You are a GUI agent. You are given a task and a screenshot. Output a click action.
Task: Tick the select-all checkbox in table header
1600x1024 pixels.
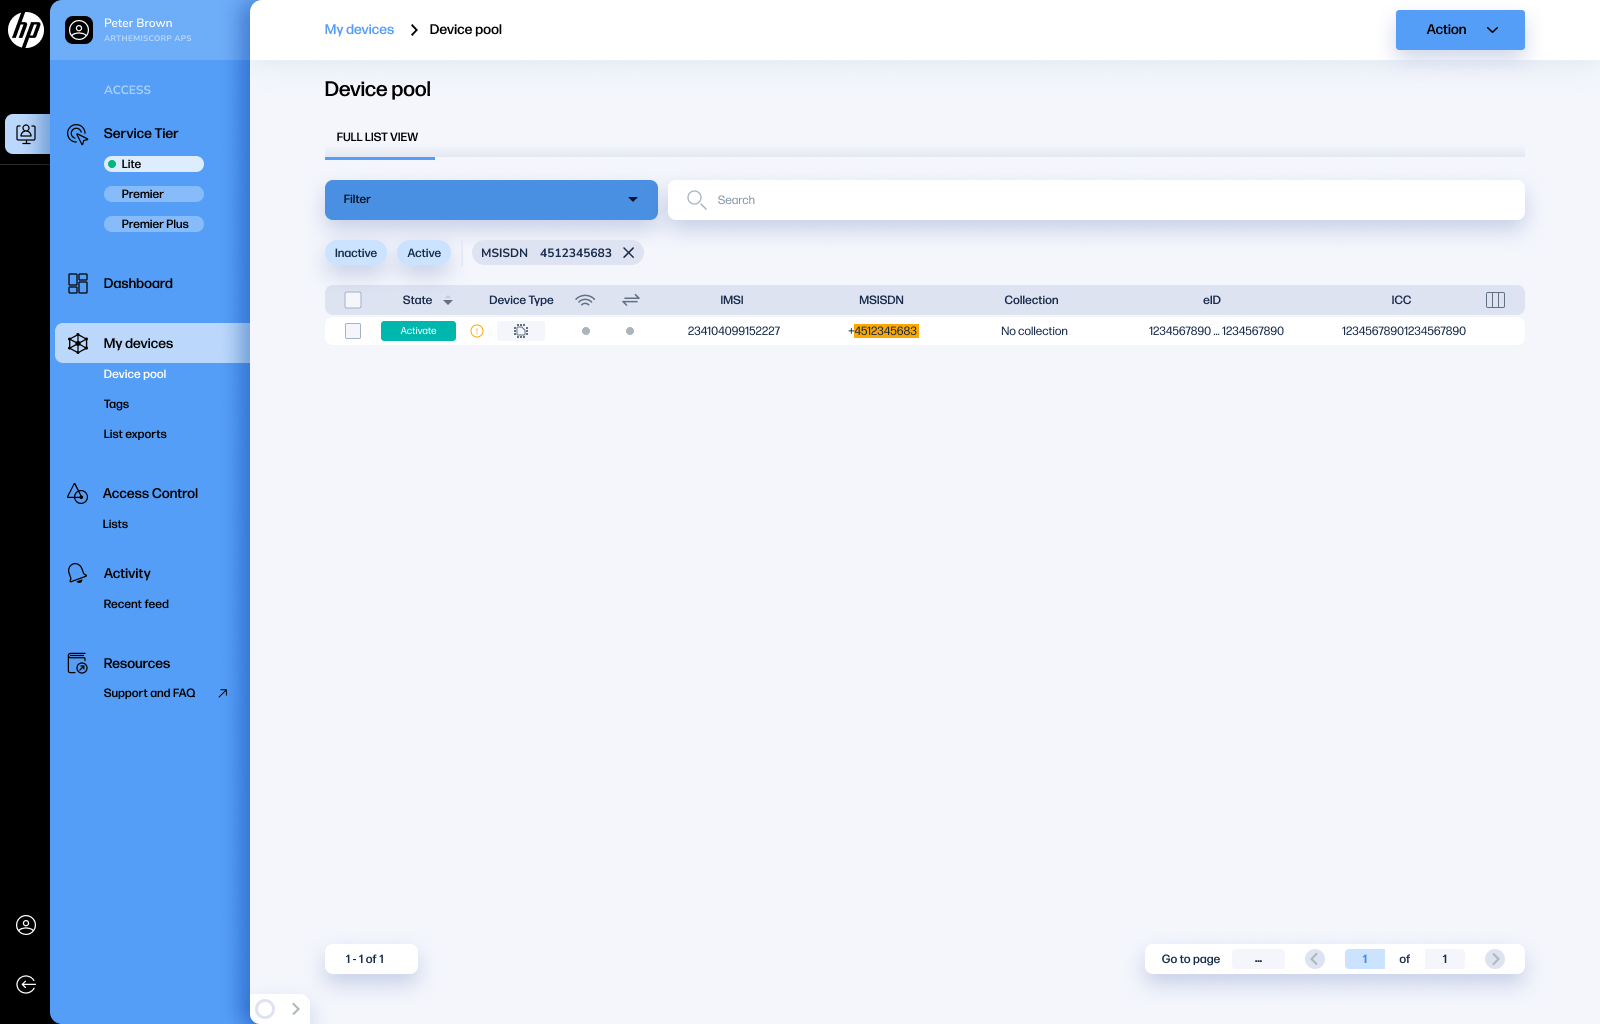pyautogui.click(x=353, y=300)
